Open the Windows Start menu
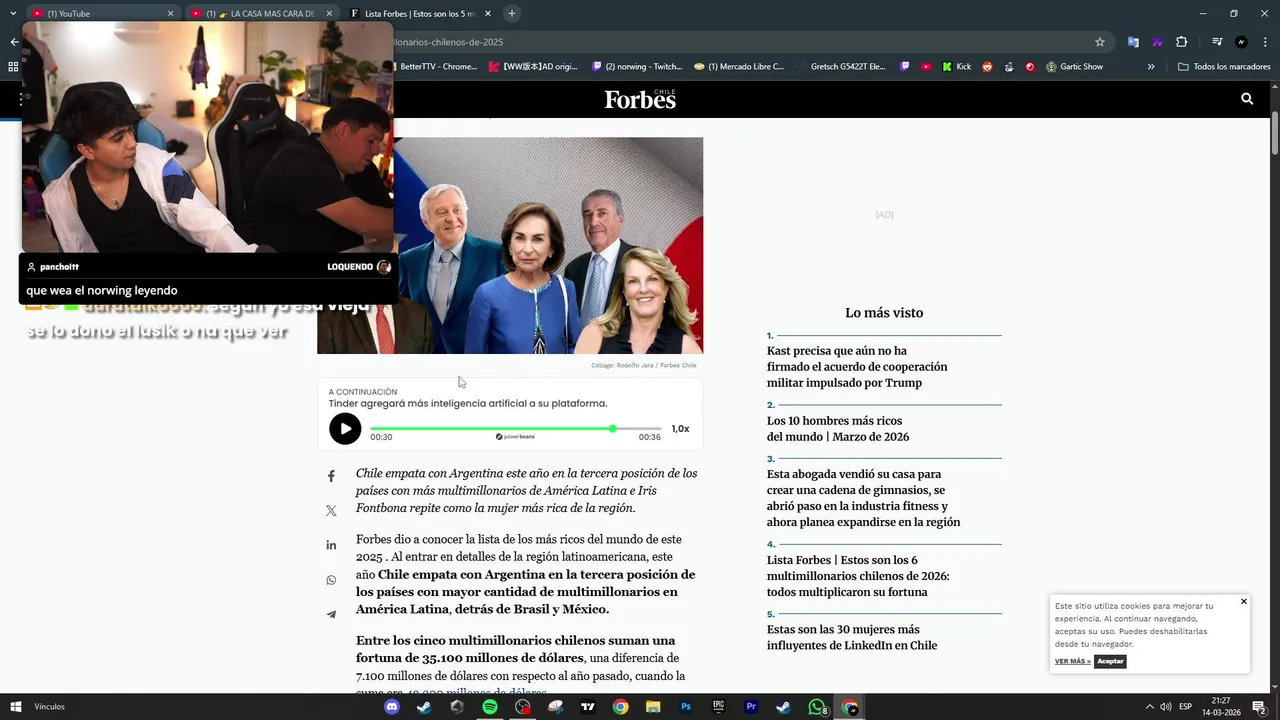1280x720 pixels. pyautogui.click(x=16, y=707)
